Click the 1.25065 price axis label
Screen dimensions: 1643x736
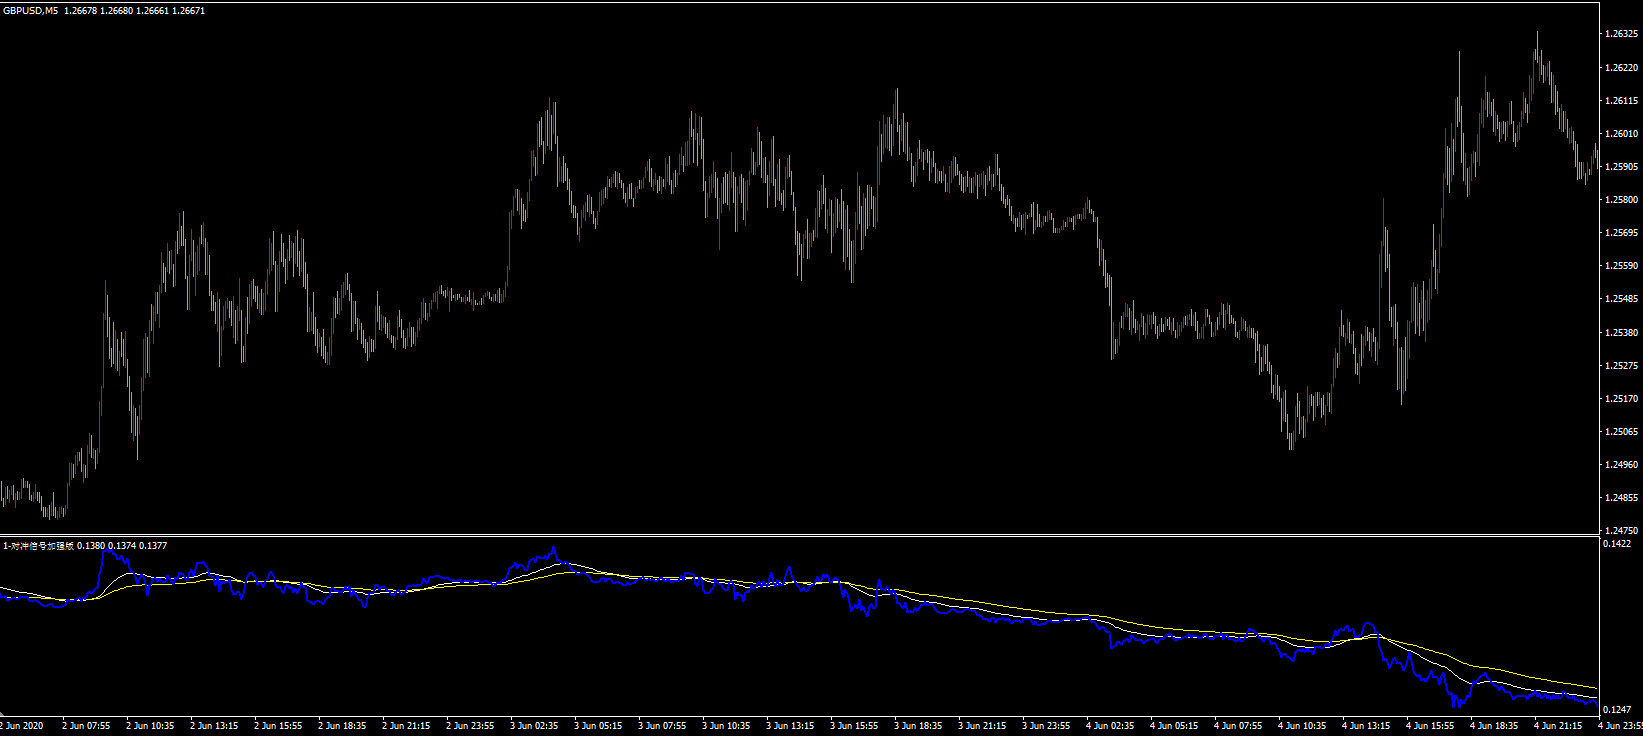(1620, 432)
